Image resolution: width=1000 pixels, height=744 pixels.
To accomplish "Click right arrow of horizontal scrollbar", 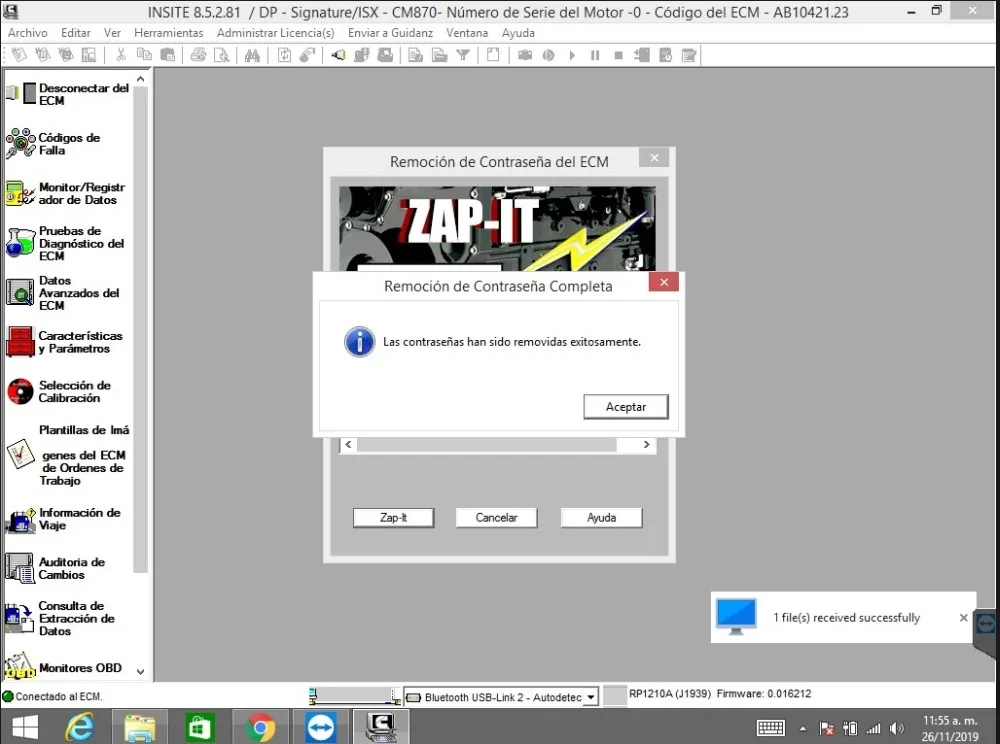I will click(647, 444).
